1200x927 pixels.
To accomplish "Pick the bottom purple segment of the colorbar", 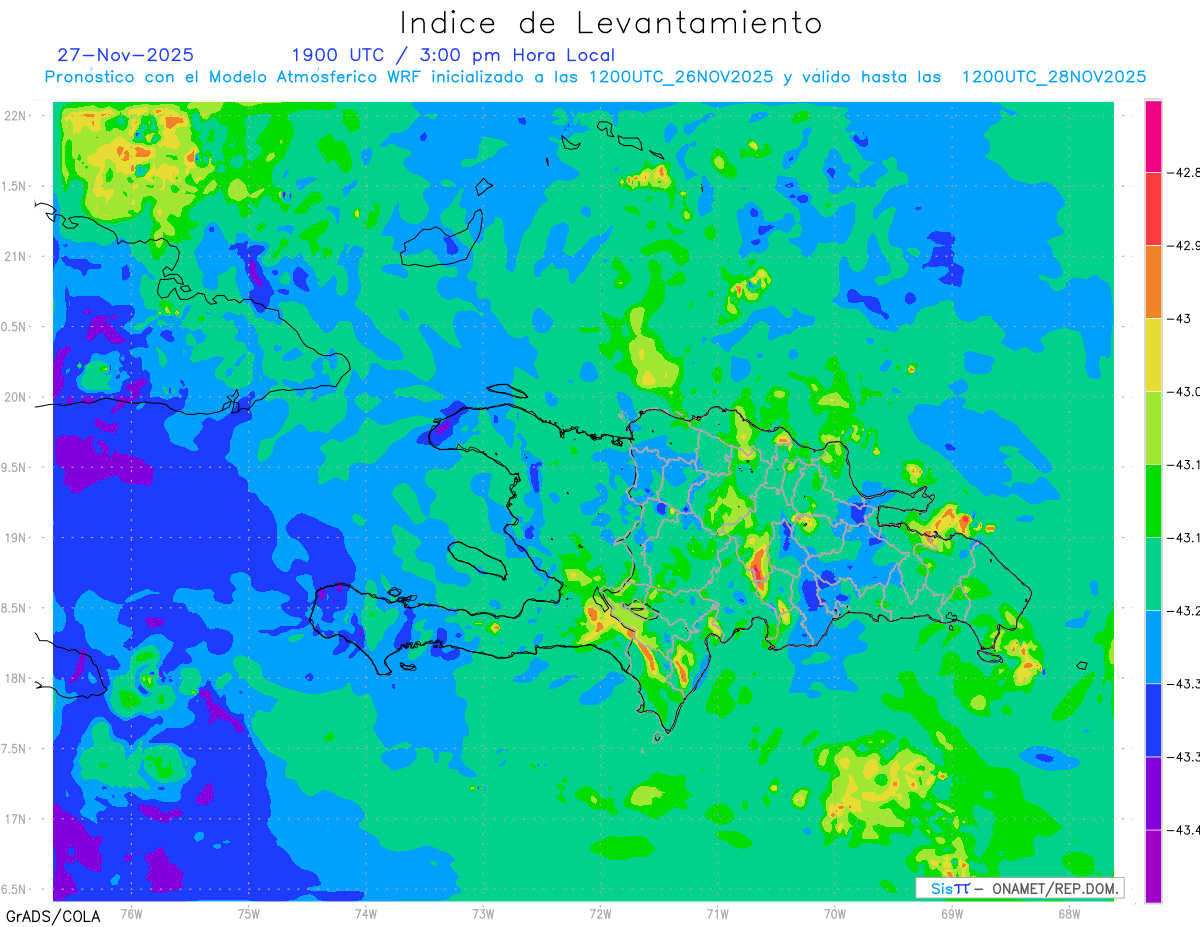I will 1153,866.
